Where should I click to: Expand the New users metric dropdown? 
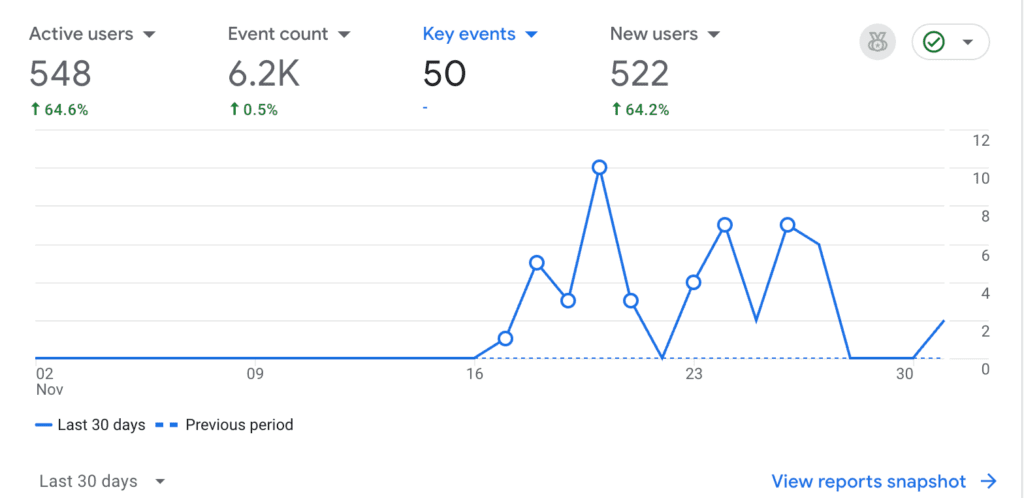714,35
